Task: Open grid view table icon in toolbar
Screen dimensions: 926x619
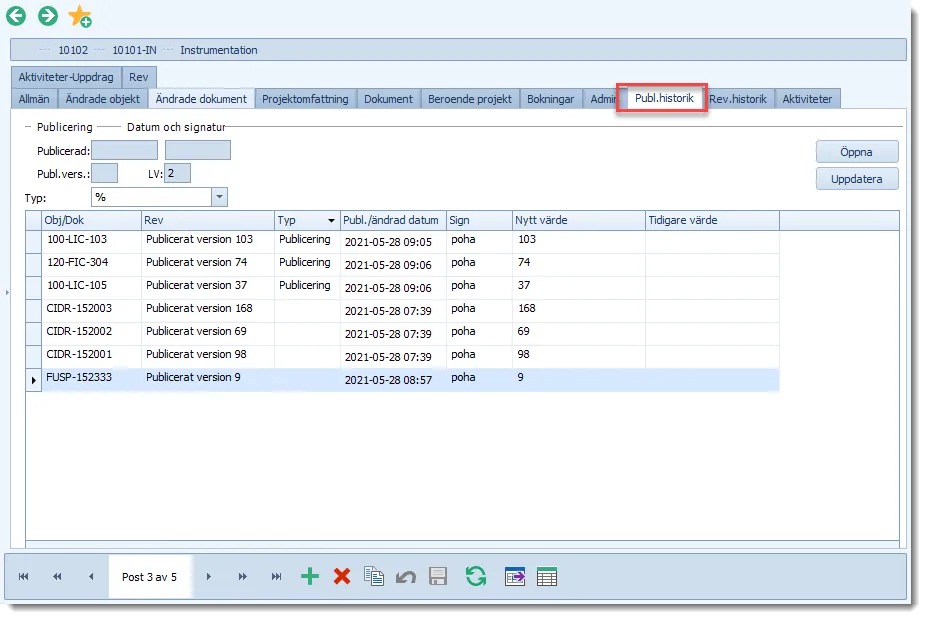Action: [547, 576]
